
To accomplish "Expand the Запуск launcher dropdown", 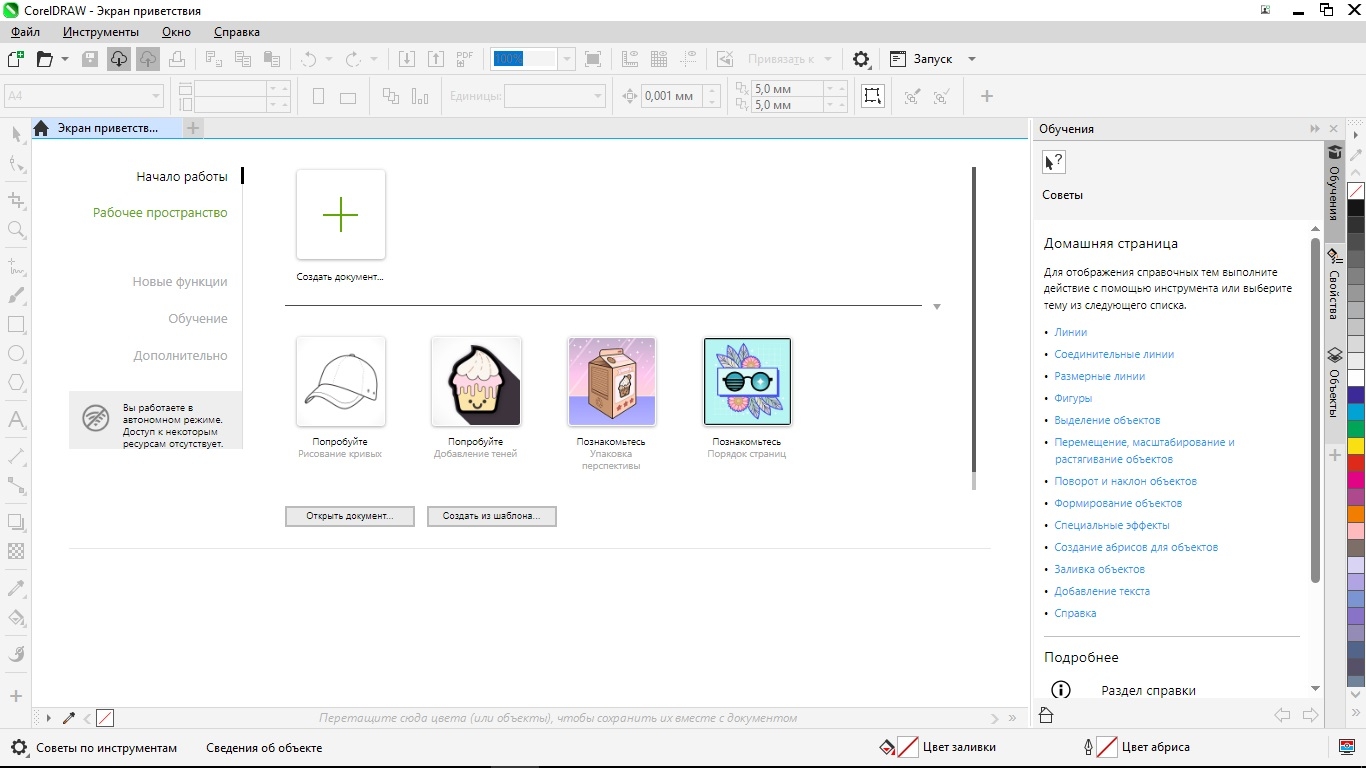I will (971, 59).
